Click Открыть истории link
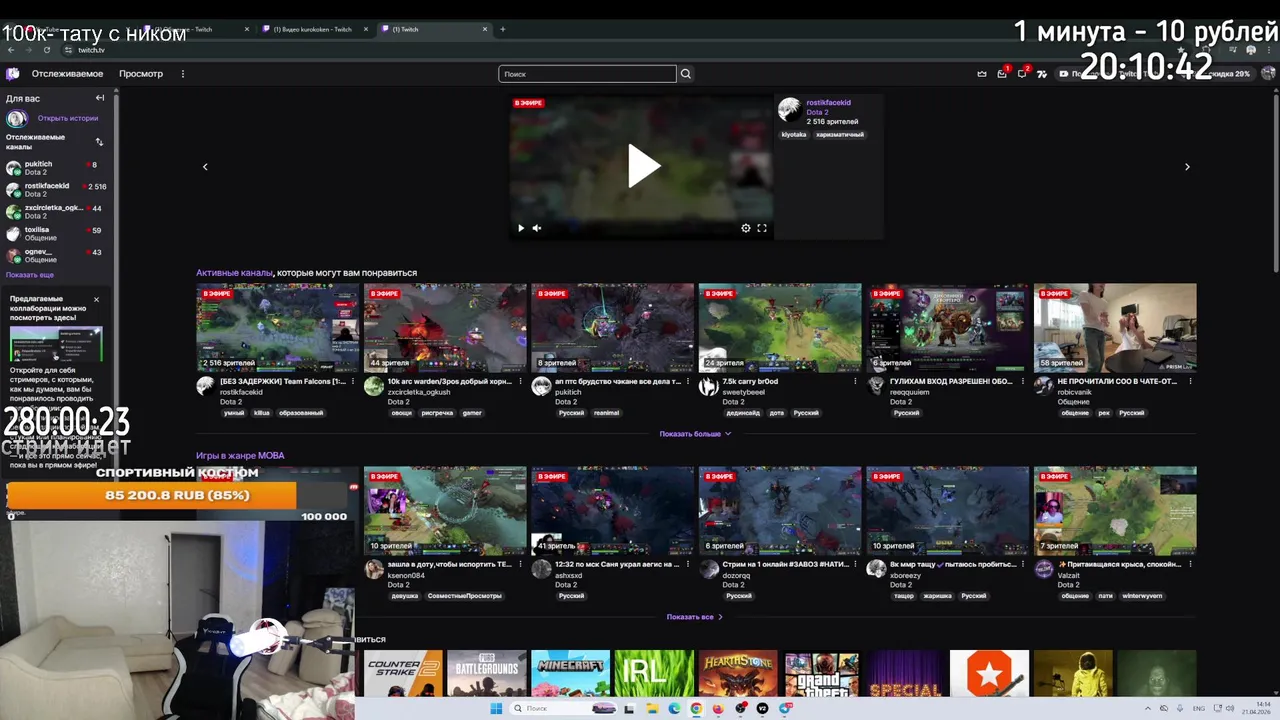 68,118
